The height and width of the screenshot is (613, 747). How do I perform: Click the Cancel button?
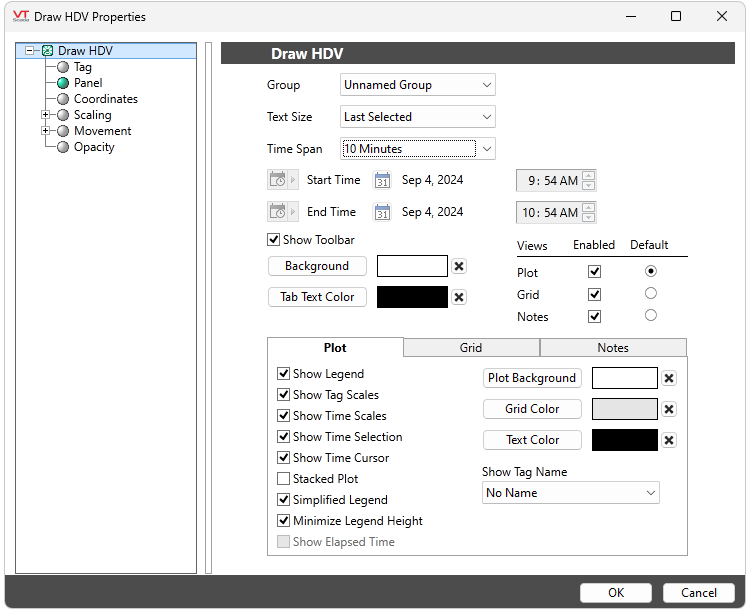pos(698,593)
